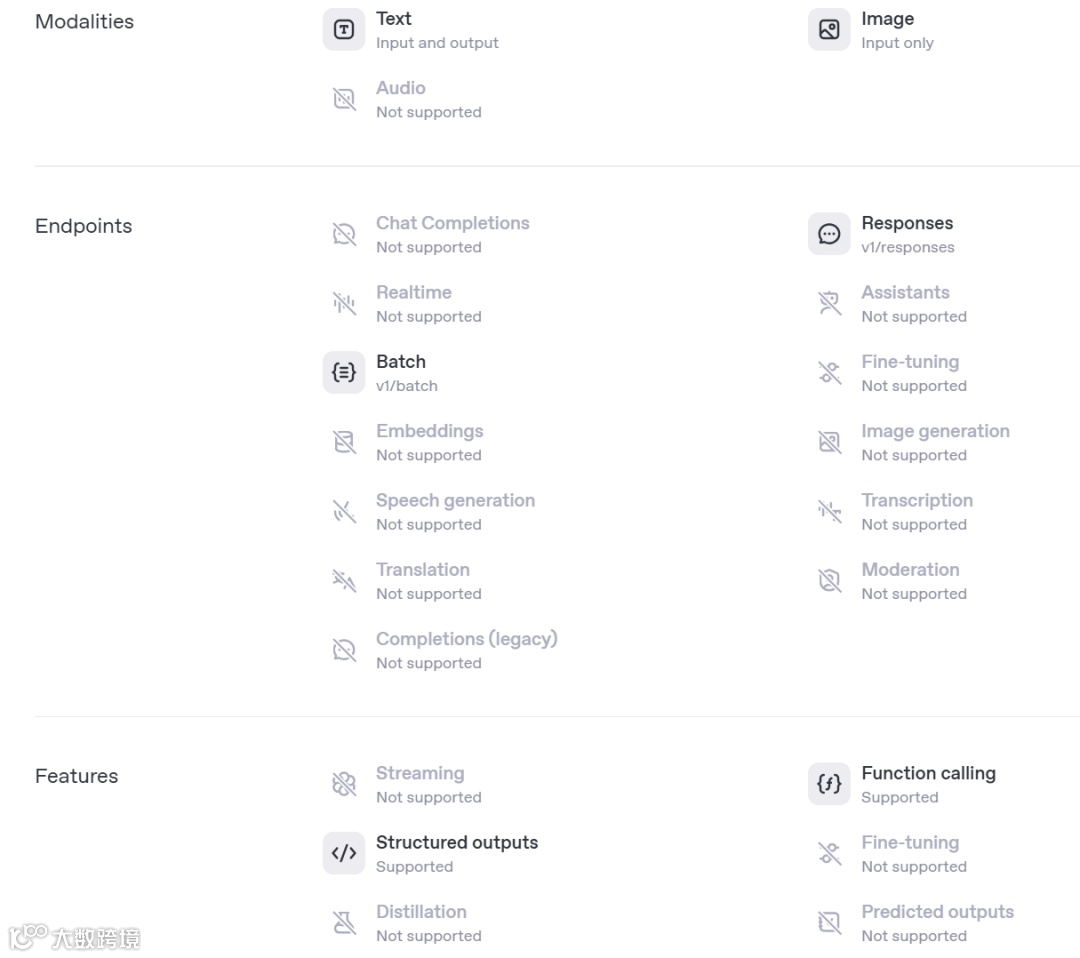Click the disabled Moderation shield icon
This screenshot has height=958, width=1080.
[x=829, y=581]
